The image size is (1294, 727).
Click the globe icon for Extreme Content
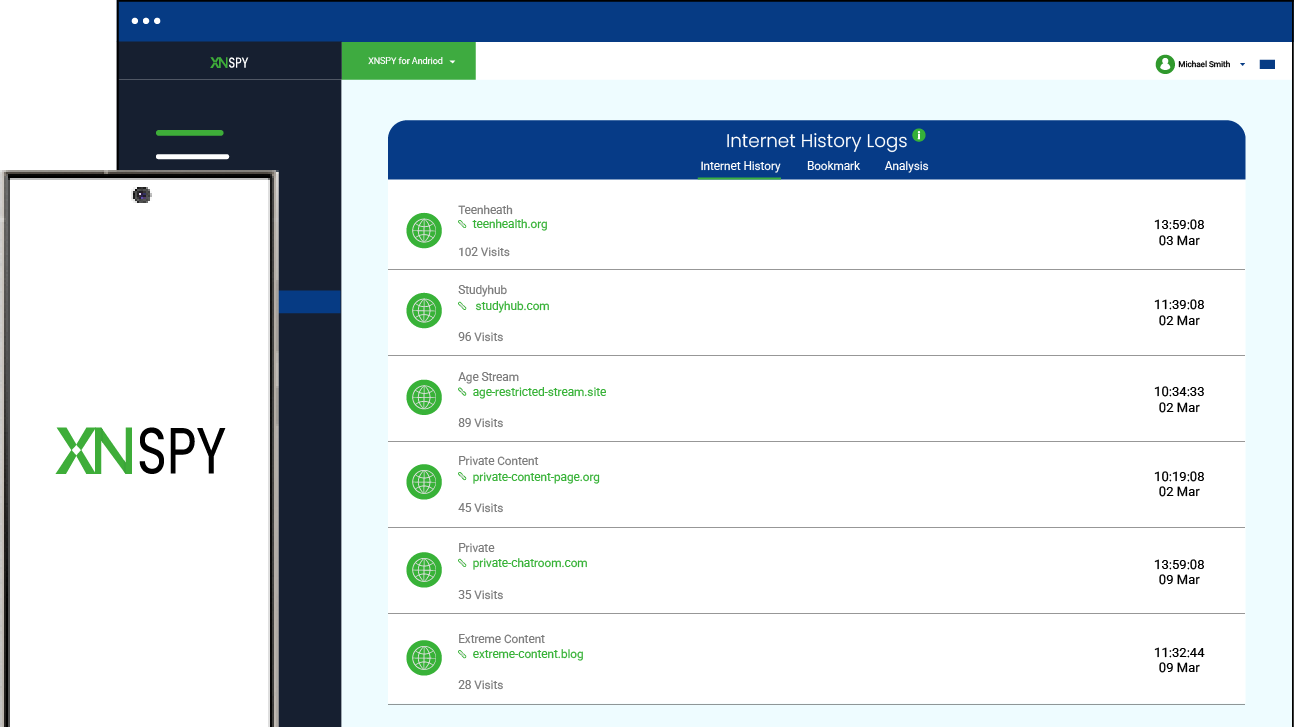click(424, 658)
